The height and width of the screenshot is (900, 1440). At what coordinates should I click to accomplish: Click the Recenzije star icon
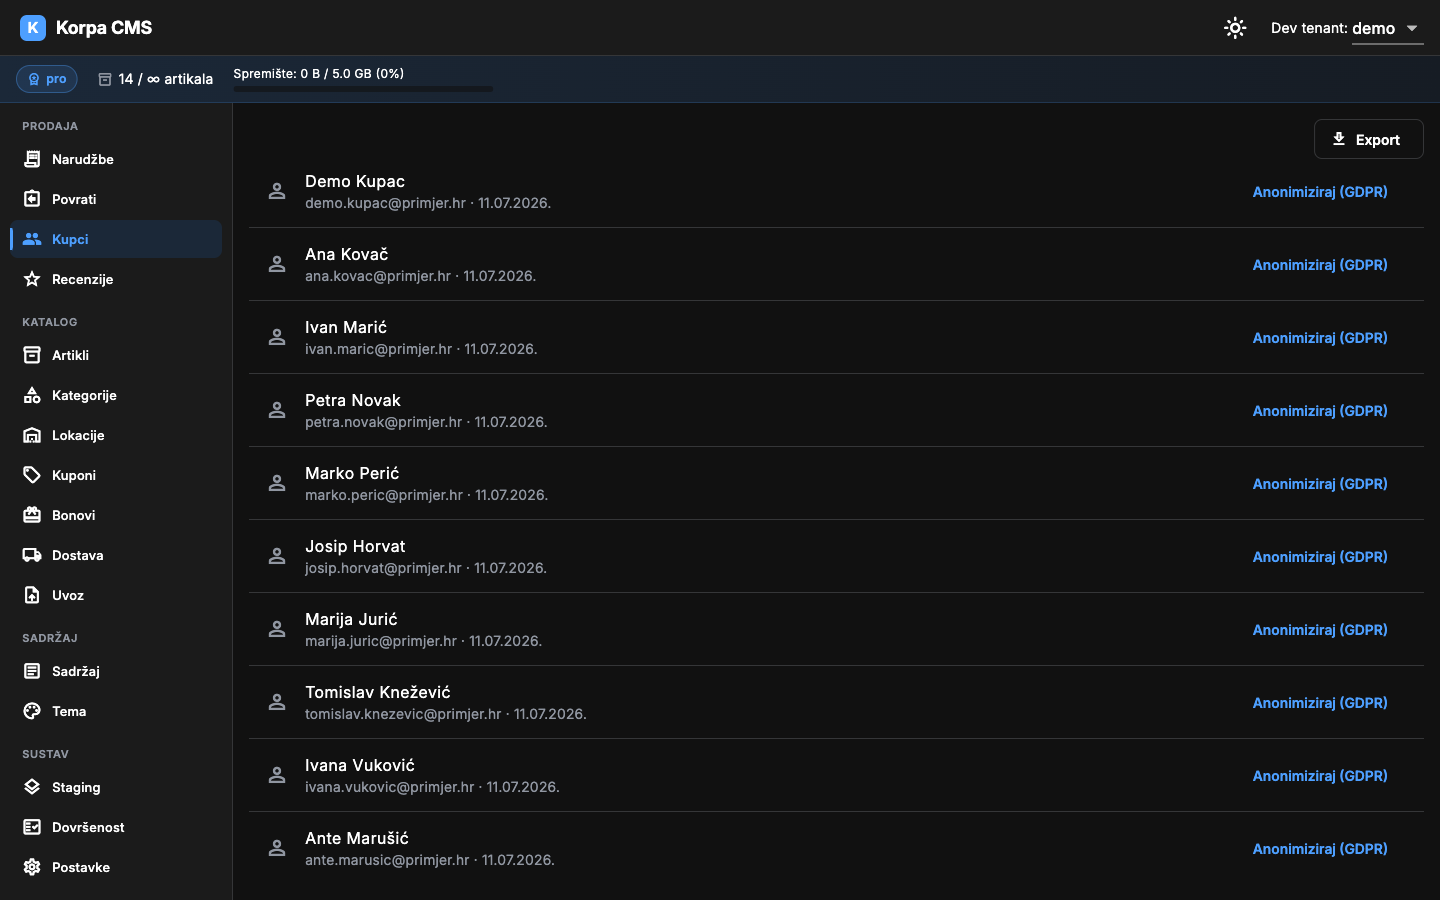click(32, 279)
